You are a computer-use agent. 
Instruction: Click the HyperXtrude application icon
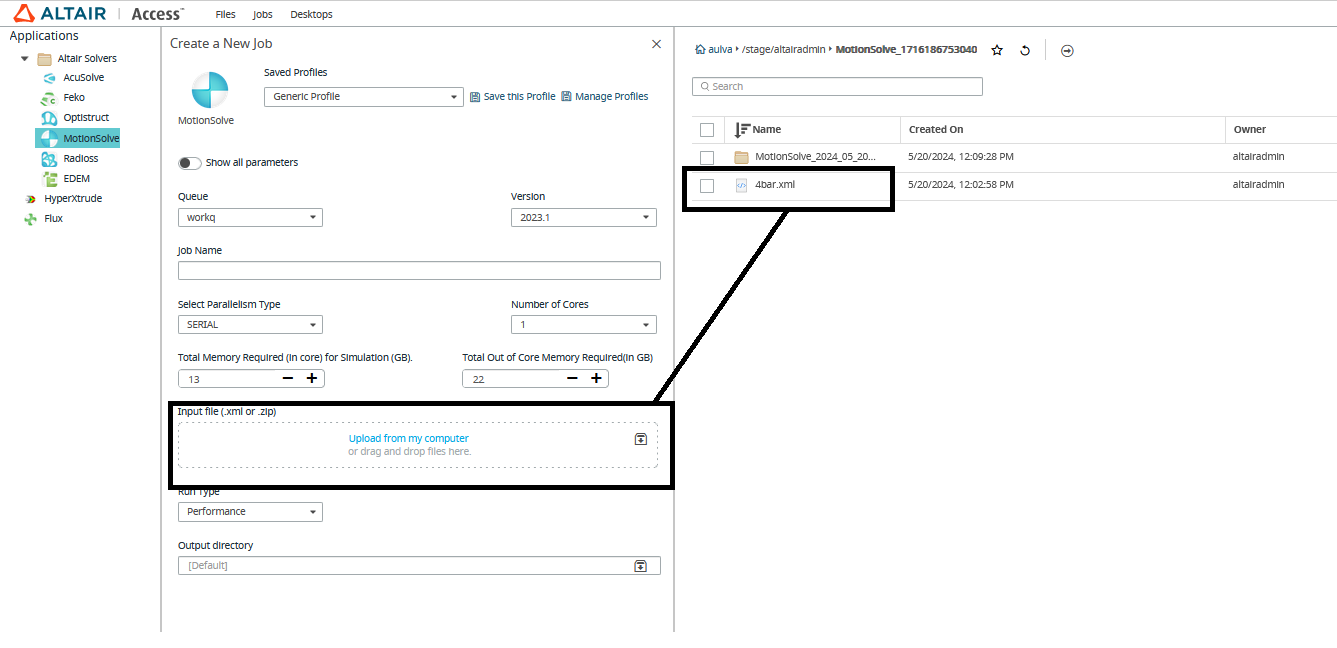coord(30,198)
